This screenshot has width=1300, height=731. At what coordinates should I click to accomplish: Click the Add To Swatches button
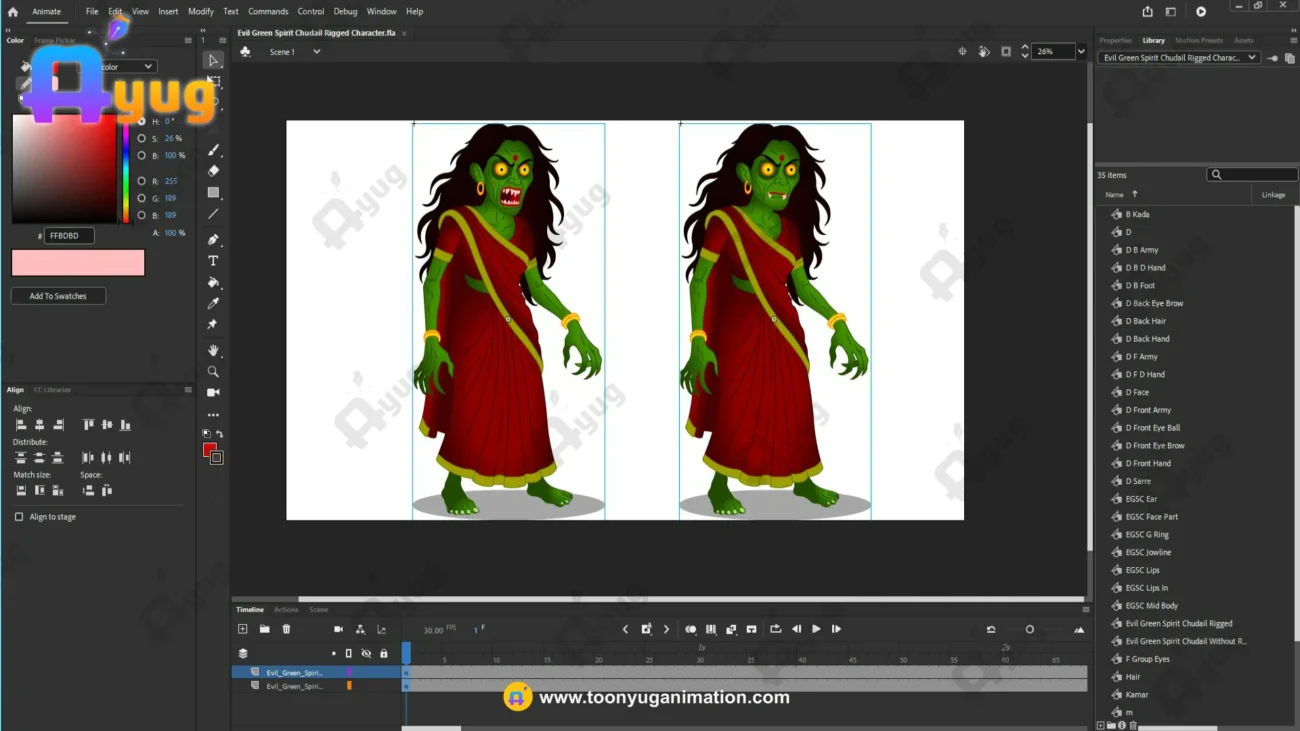(58, 296)
